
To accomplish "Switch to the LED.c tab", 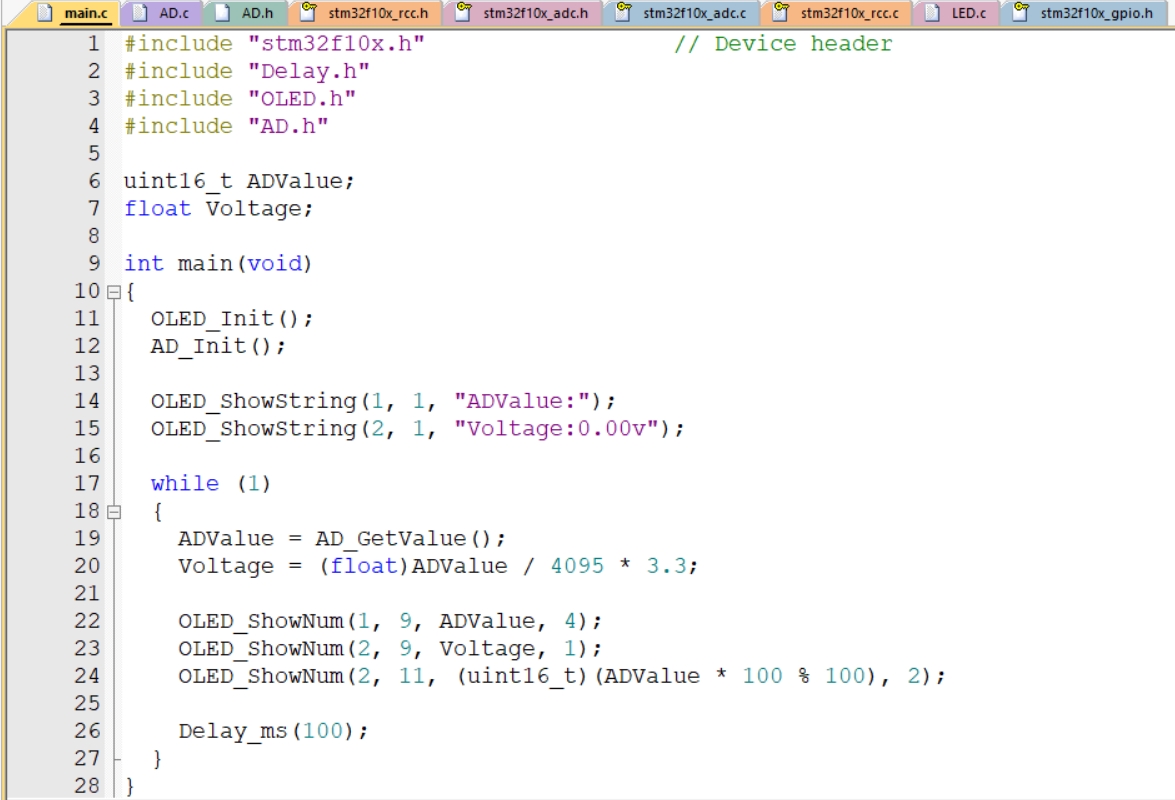I will pyautogui.click(x=956, y=13).
